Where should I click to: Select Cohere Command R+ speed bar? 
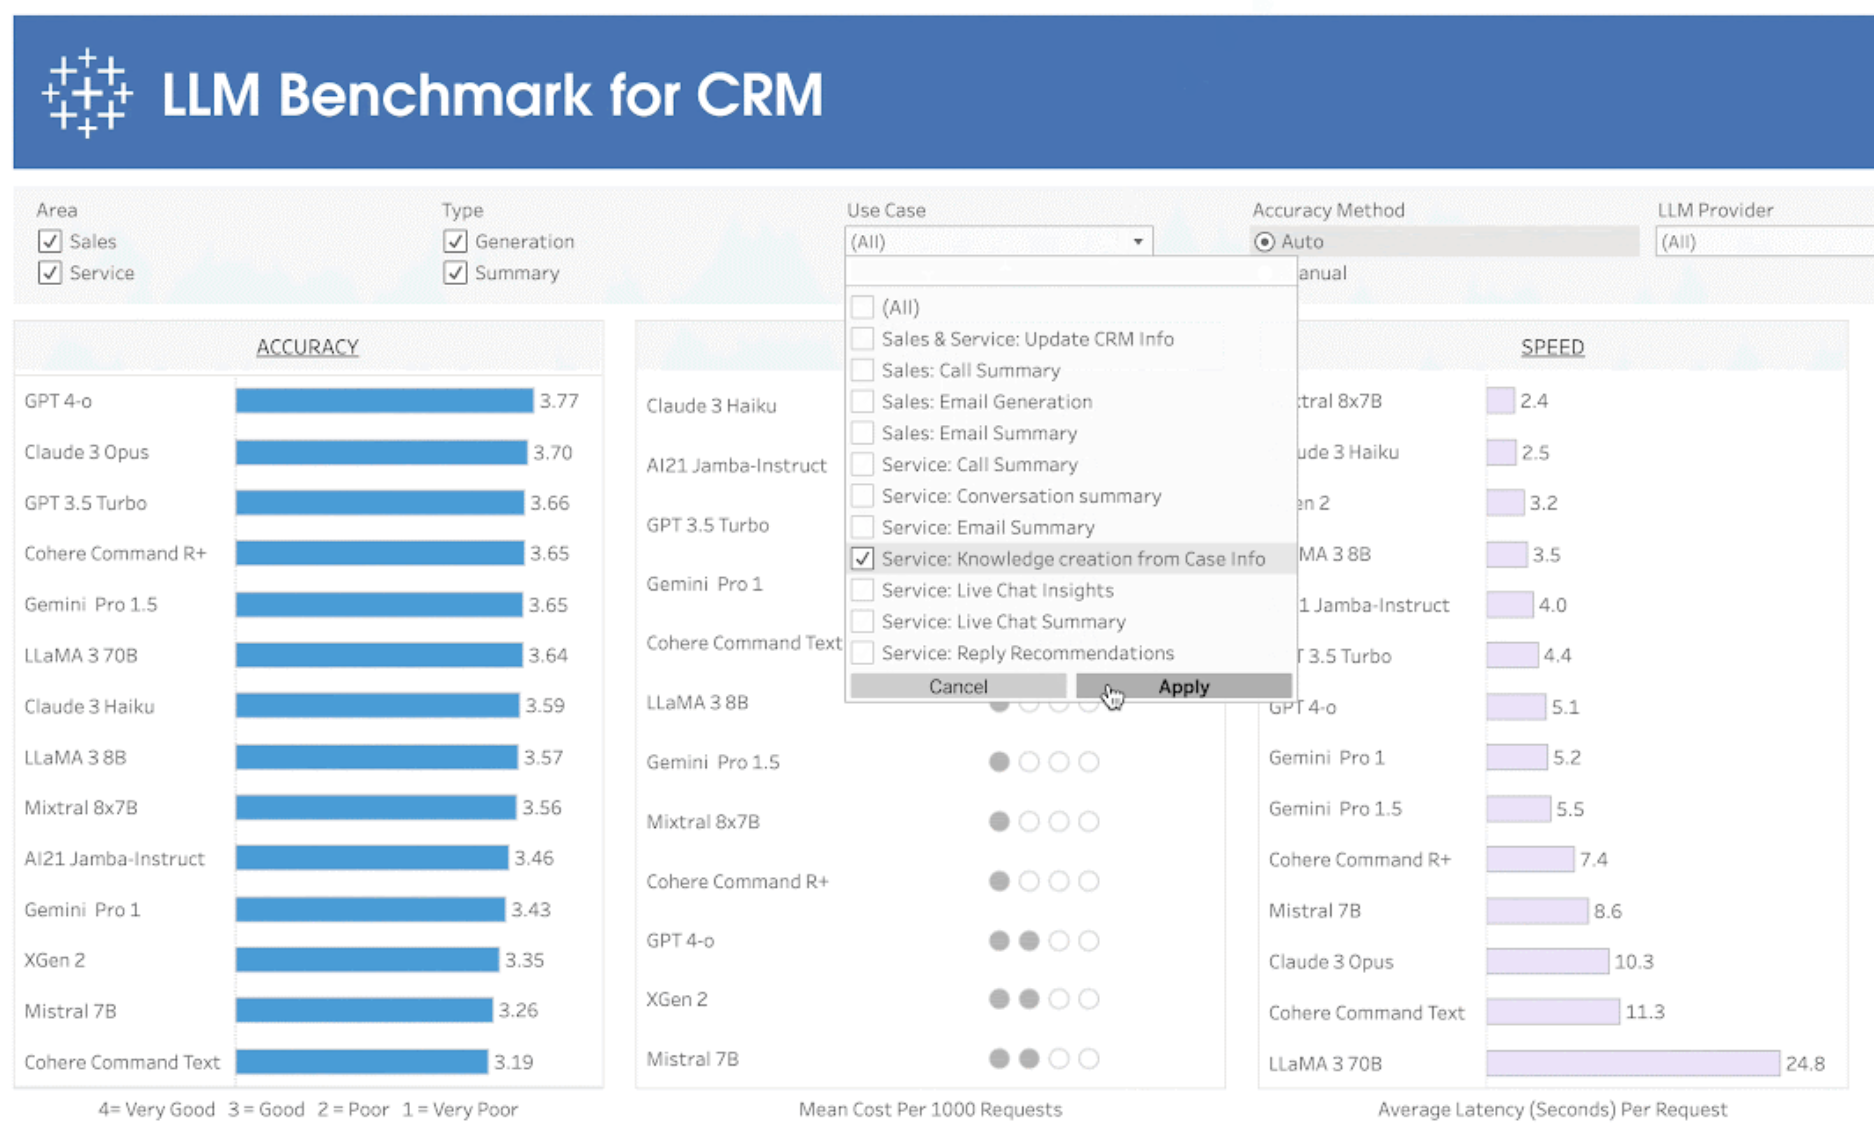[1530, 859]
